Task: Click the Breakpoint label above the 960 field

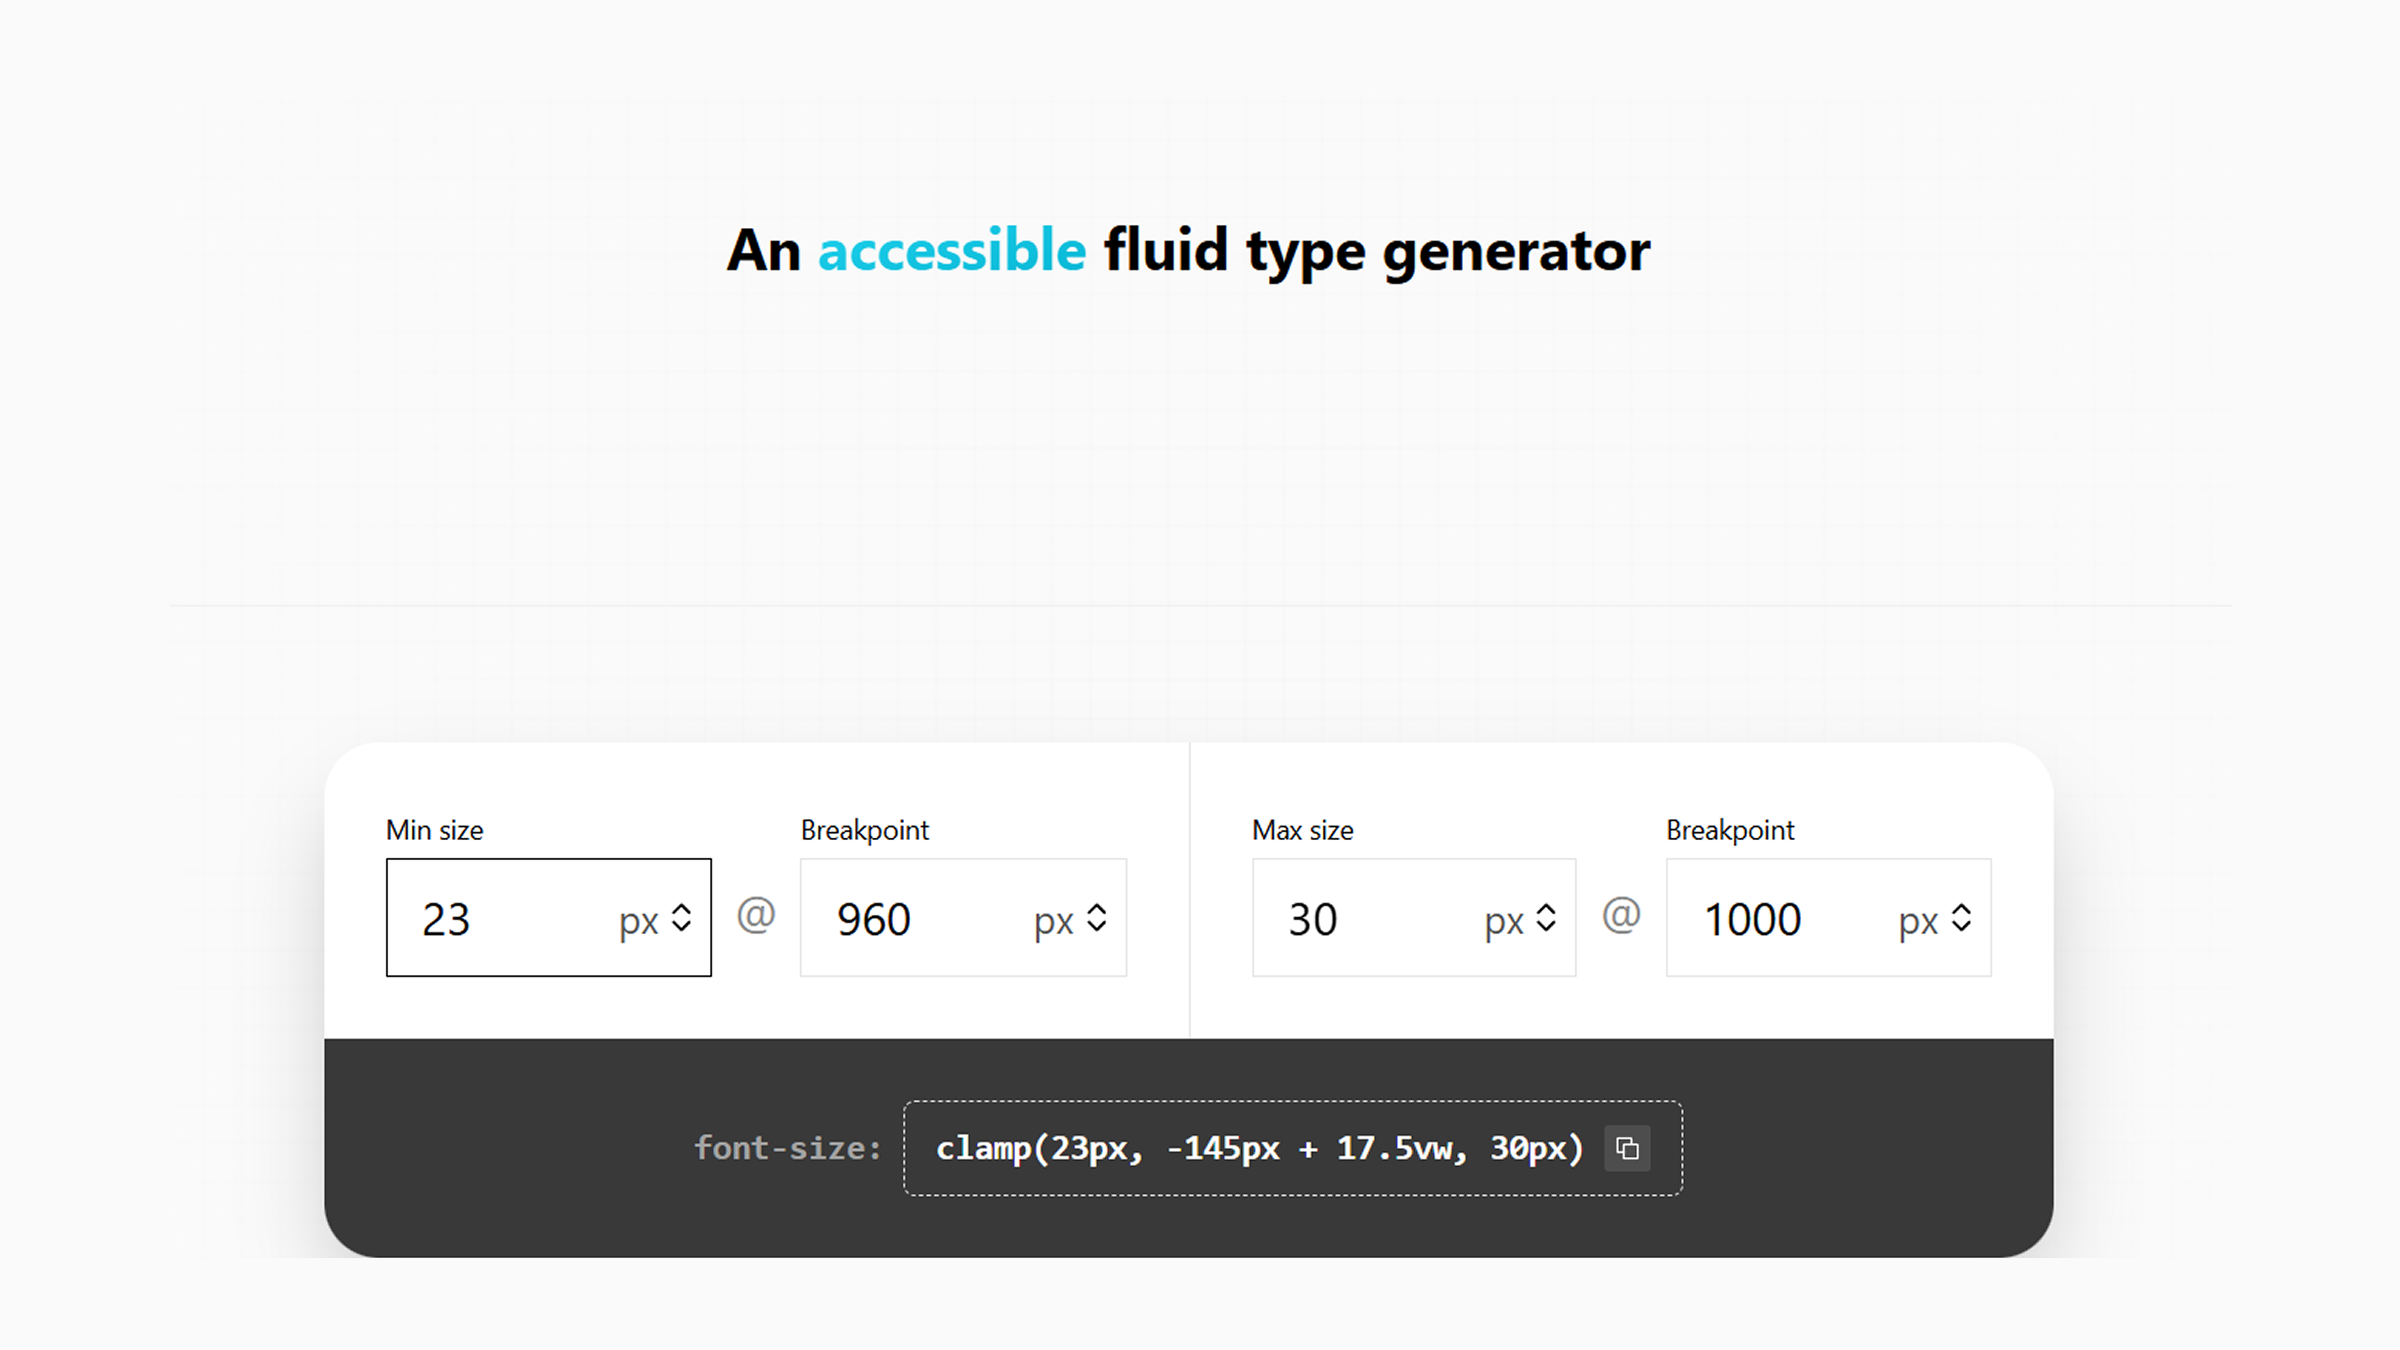Action: (864, 830)
